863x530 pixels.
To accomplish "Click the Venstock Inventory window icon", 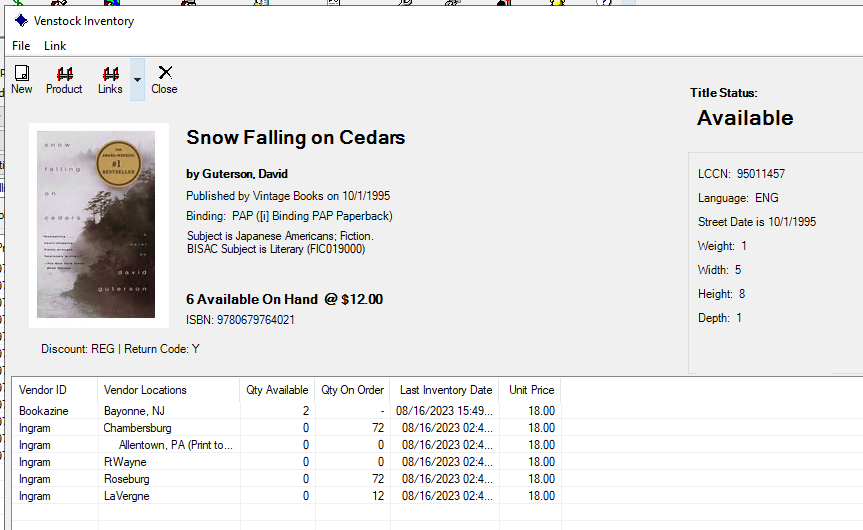I will coord(21,21).
